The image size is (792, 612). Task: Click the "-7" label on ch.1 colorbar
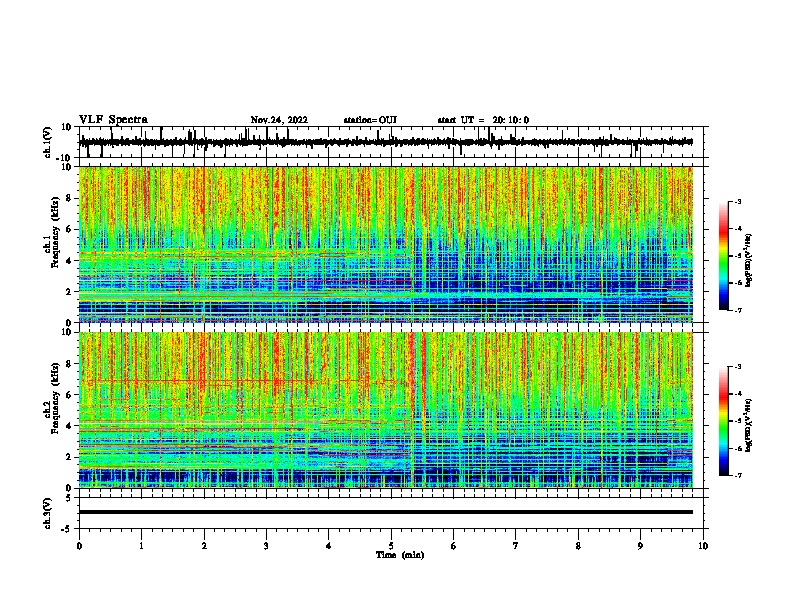coord(738,310)
